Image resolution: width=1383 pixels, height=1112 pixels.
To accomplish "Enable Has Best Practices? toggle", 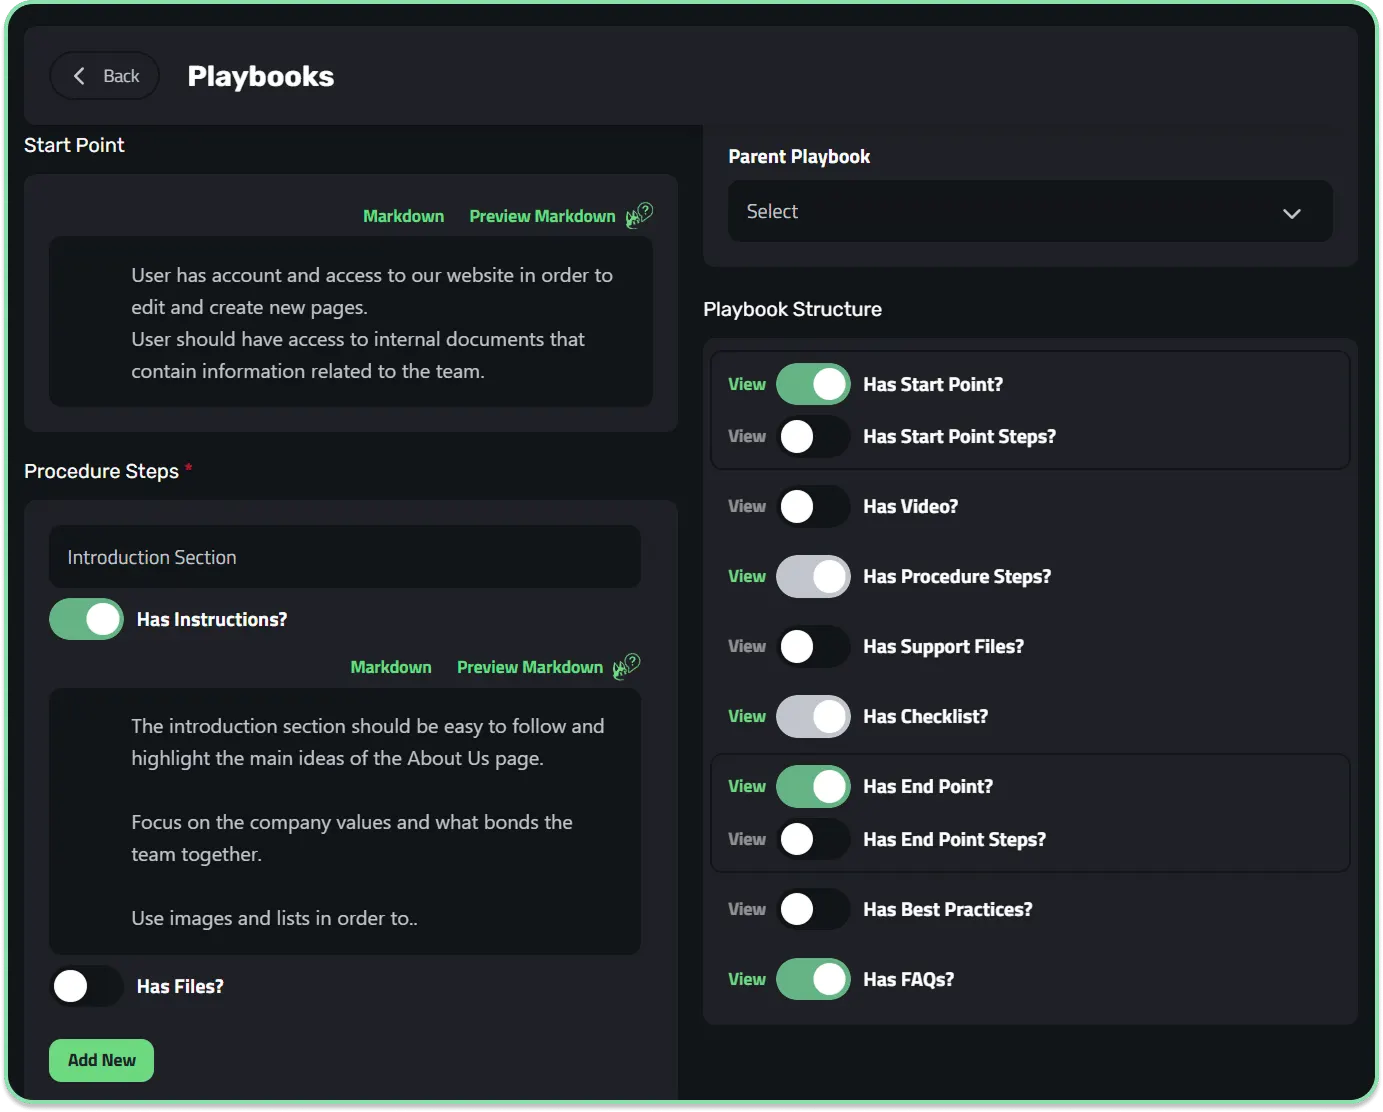I will tap(813, 909).
